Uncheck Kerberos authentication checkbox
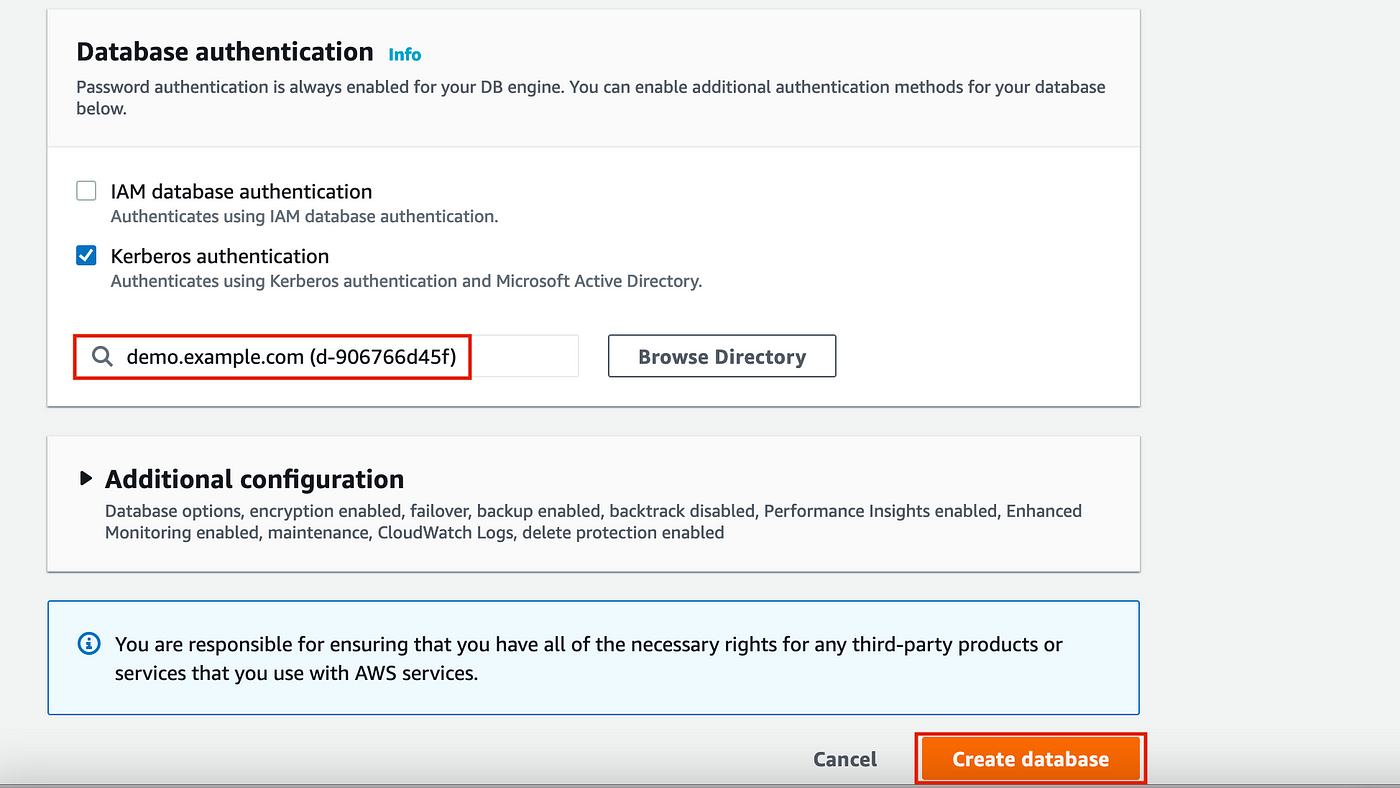The height and width of the screenshot is (788, 1400). pos(87,256)
